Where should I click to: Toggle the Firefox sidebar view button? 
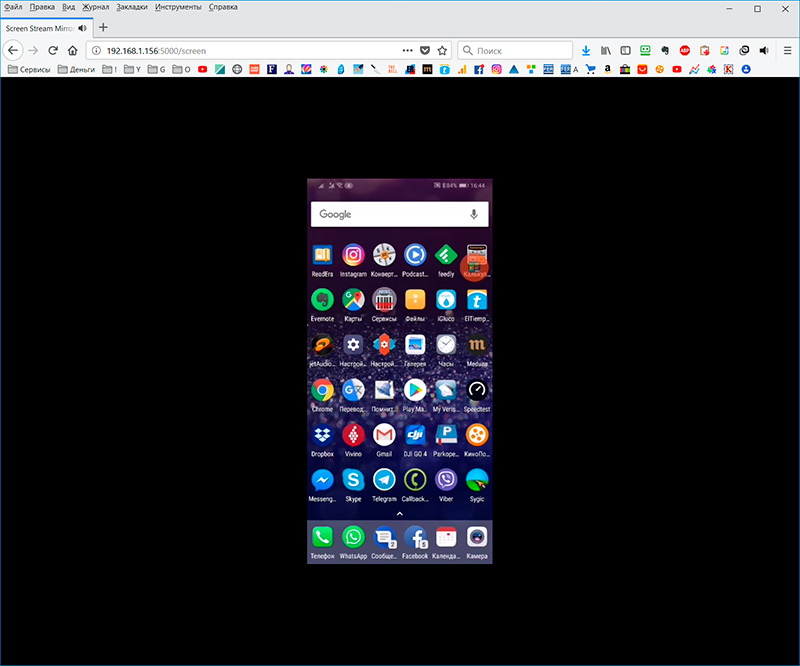[626, 50]
